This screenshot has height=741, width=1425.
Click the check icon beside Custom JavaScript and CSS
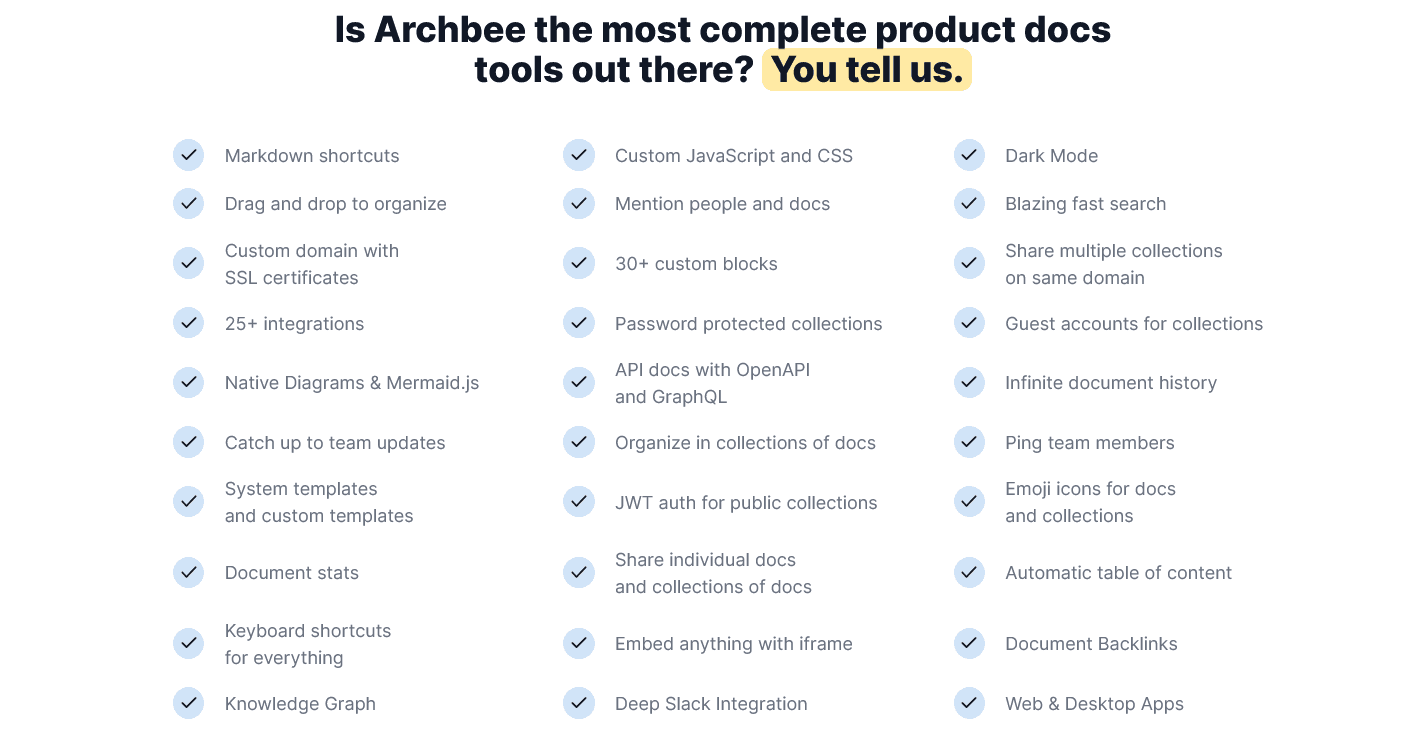click(x=579, y=155)
